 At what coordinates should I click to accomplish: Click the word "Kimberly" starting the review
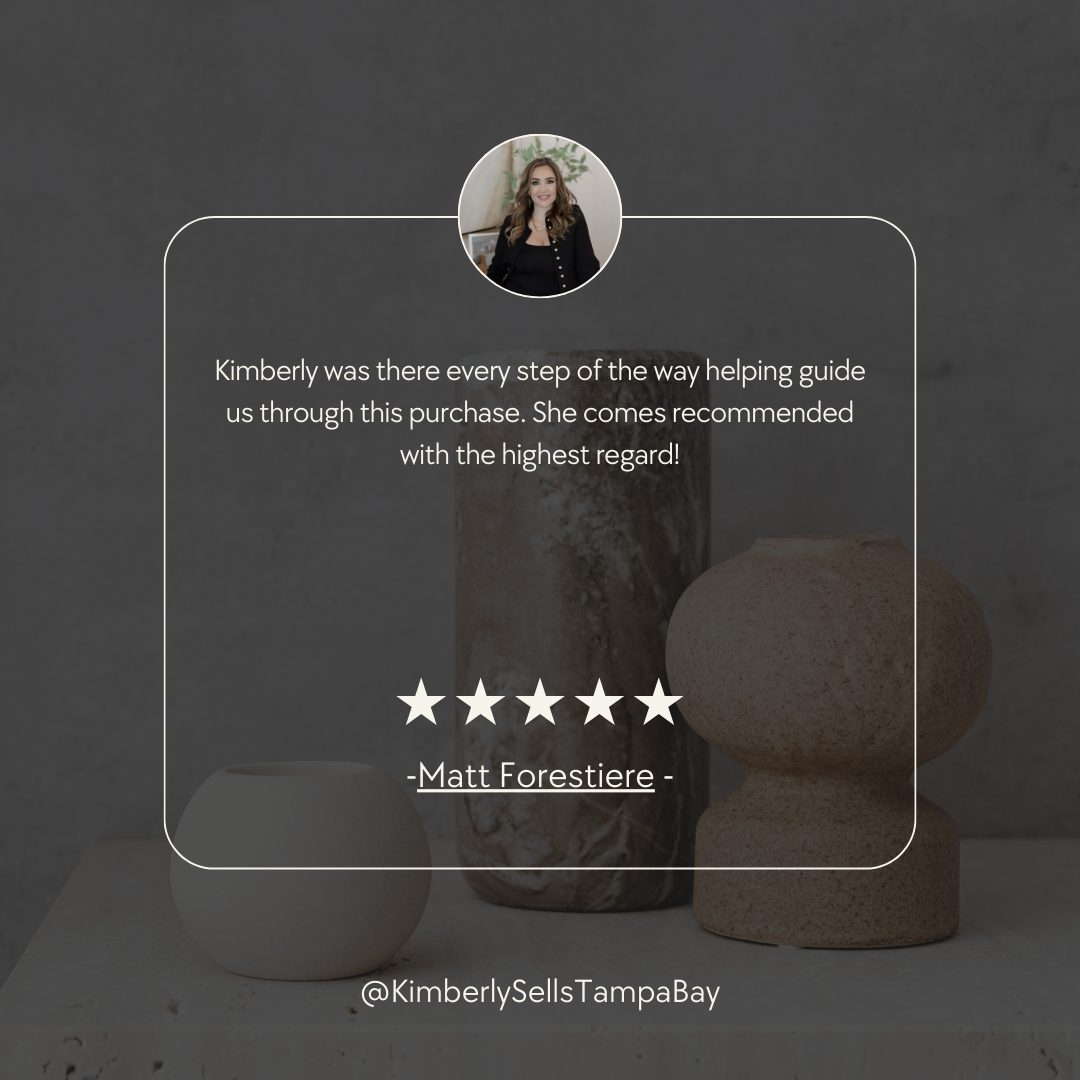pyautogui.click(x=266, y=371)
